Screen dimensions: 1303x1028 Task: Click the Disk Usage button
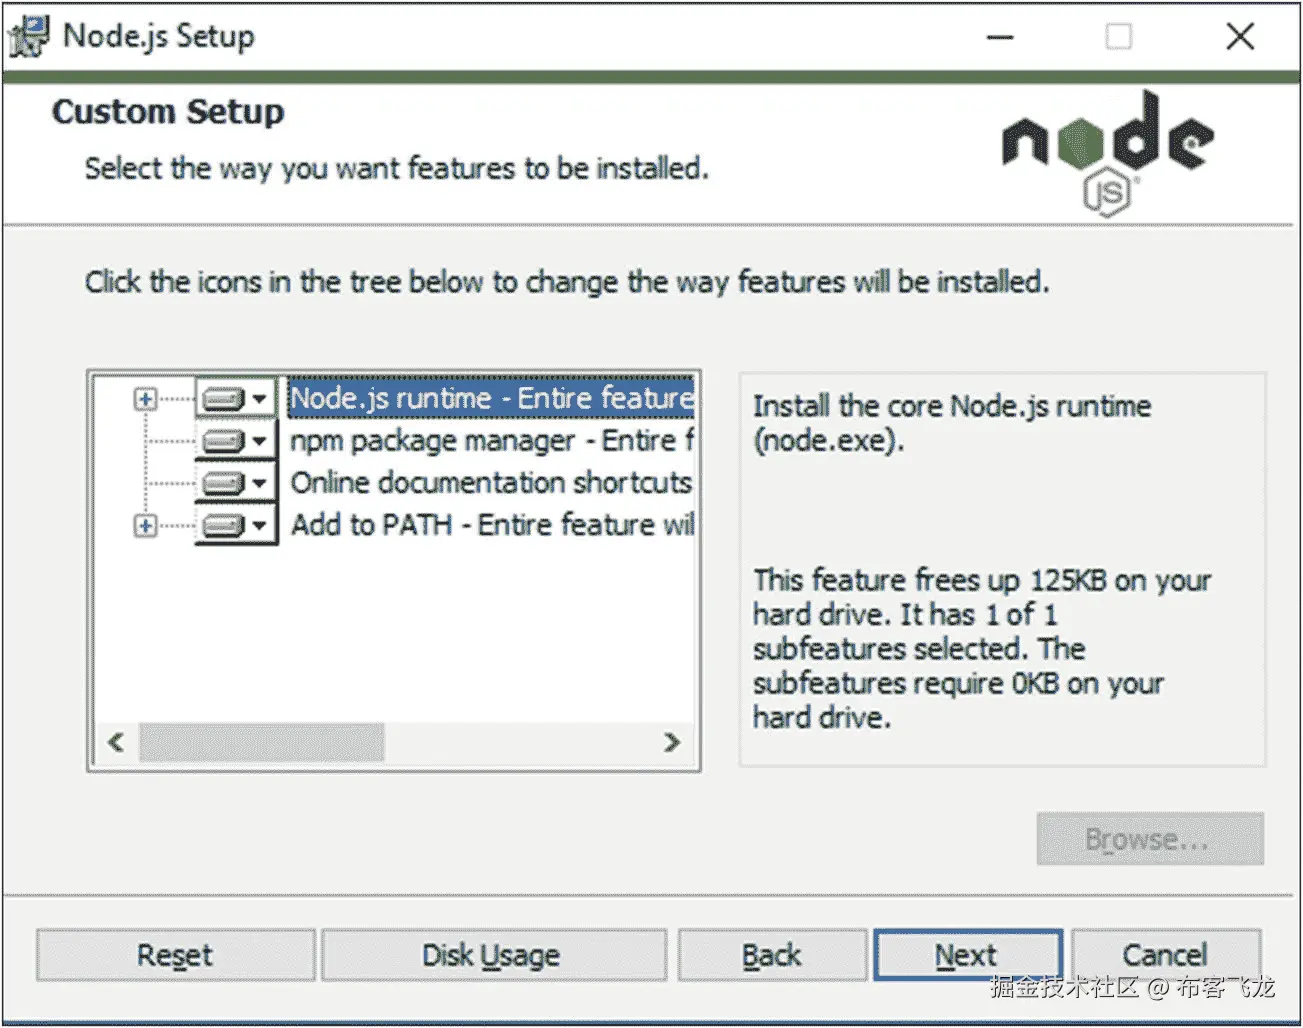pyautogui.click(x=493, y=955)
